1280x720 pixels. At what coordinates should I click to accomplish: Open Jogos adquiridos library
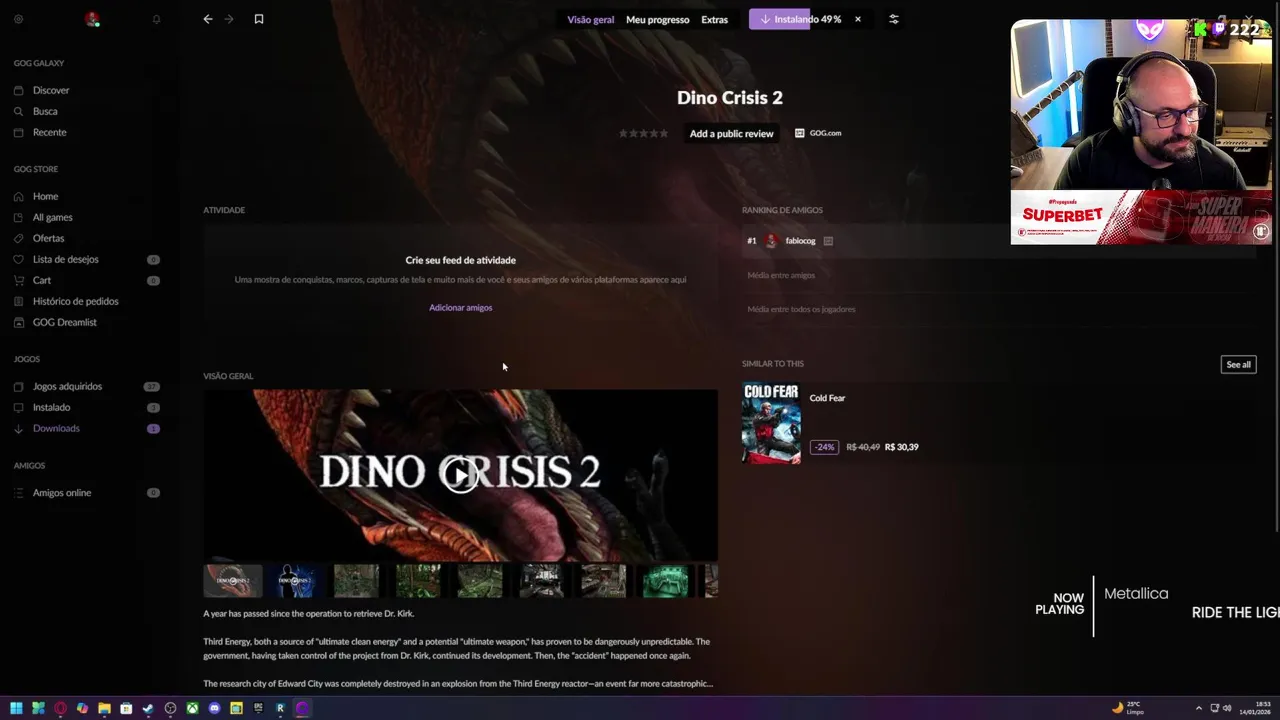click(67, 386)
